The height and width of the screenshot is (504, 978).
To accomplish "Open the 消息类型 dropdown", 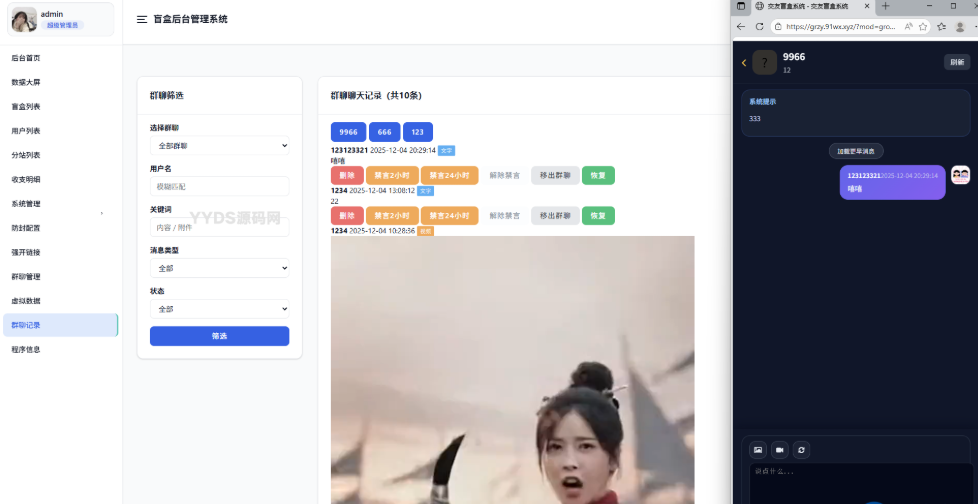I will (219, 268).
